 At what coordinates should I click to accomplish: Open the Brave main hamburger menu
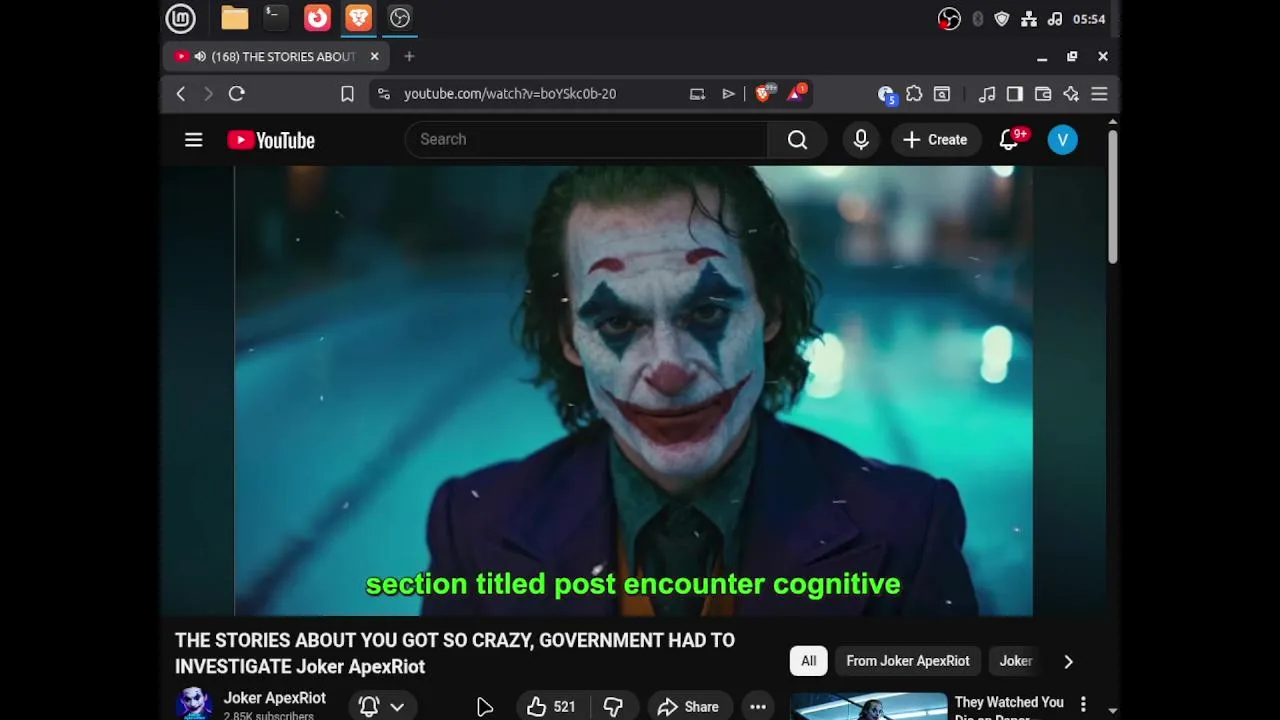pyautogui.click(x=1099, y=94)
